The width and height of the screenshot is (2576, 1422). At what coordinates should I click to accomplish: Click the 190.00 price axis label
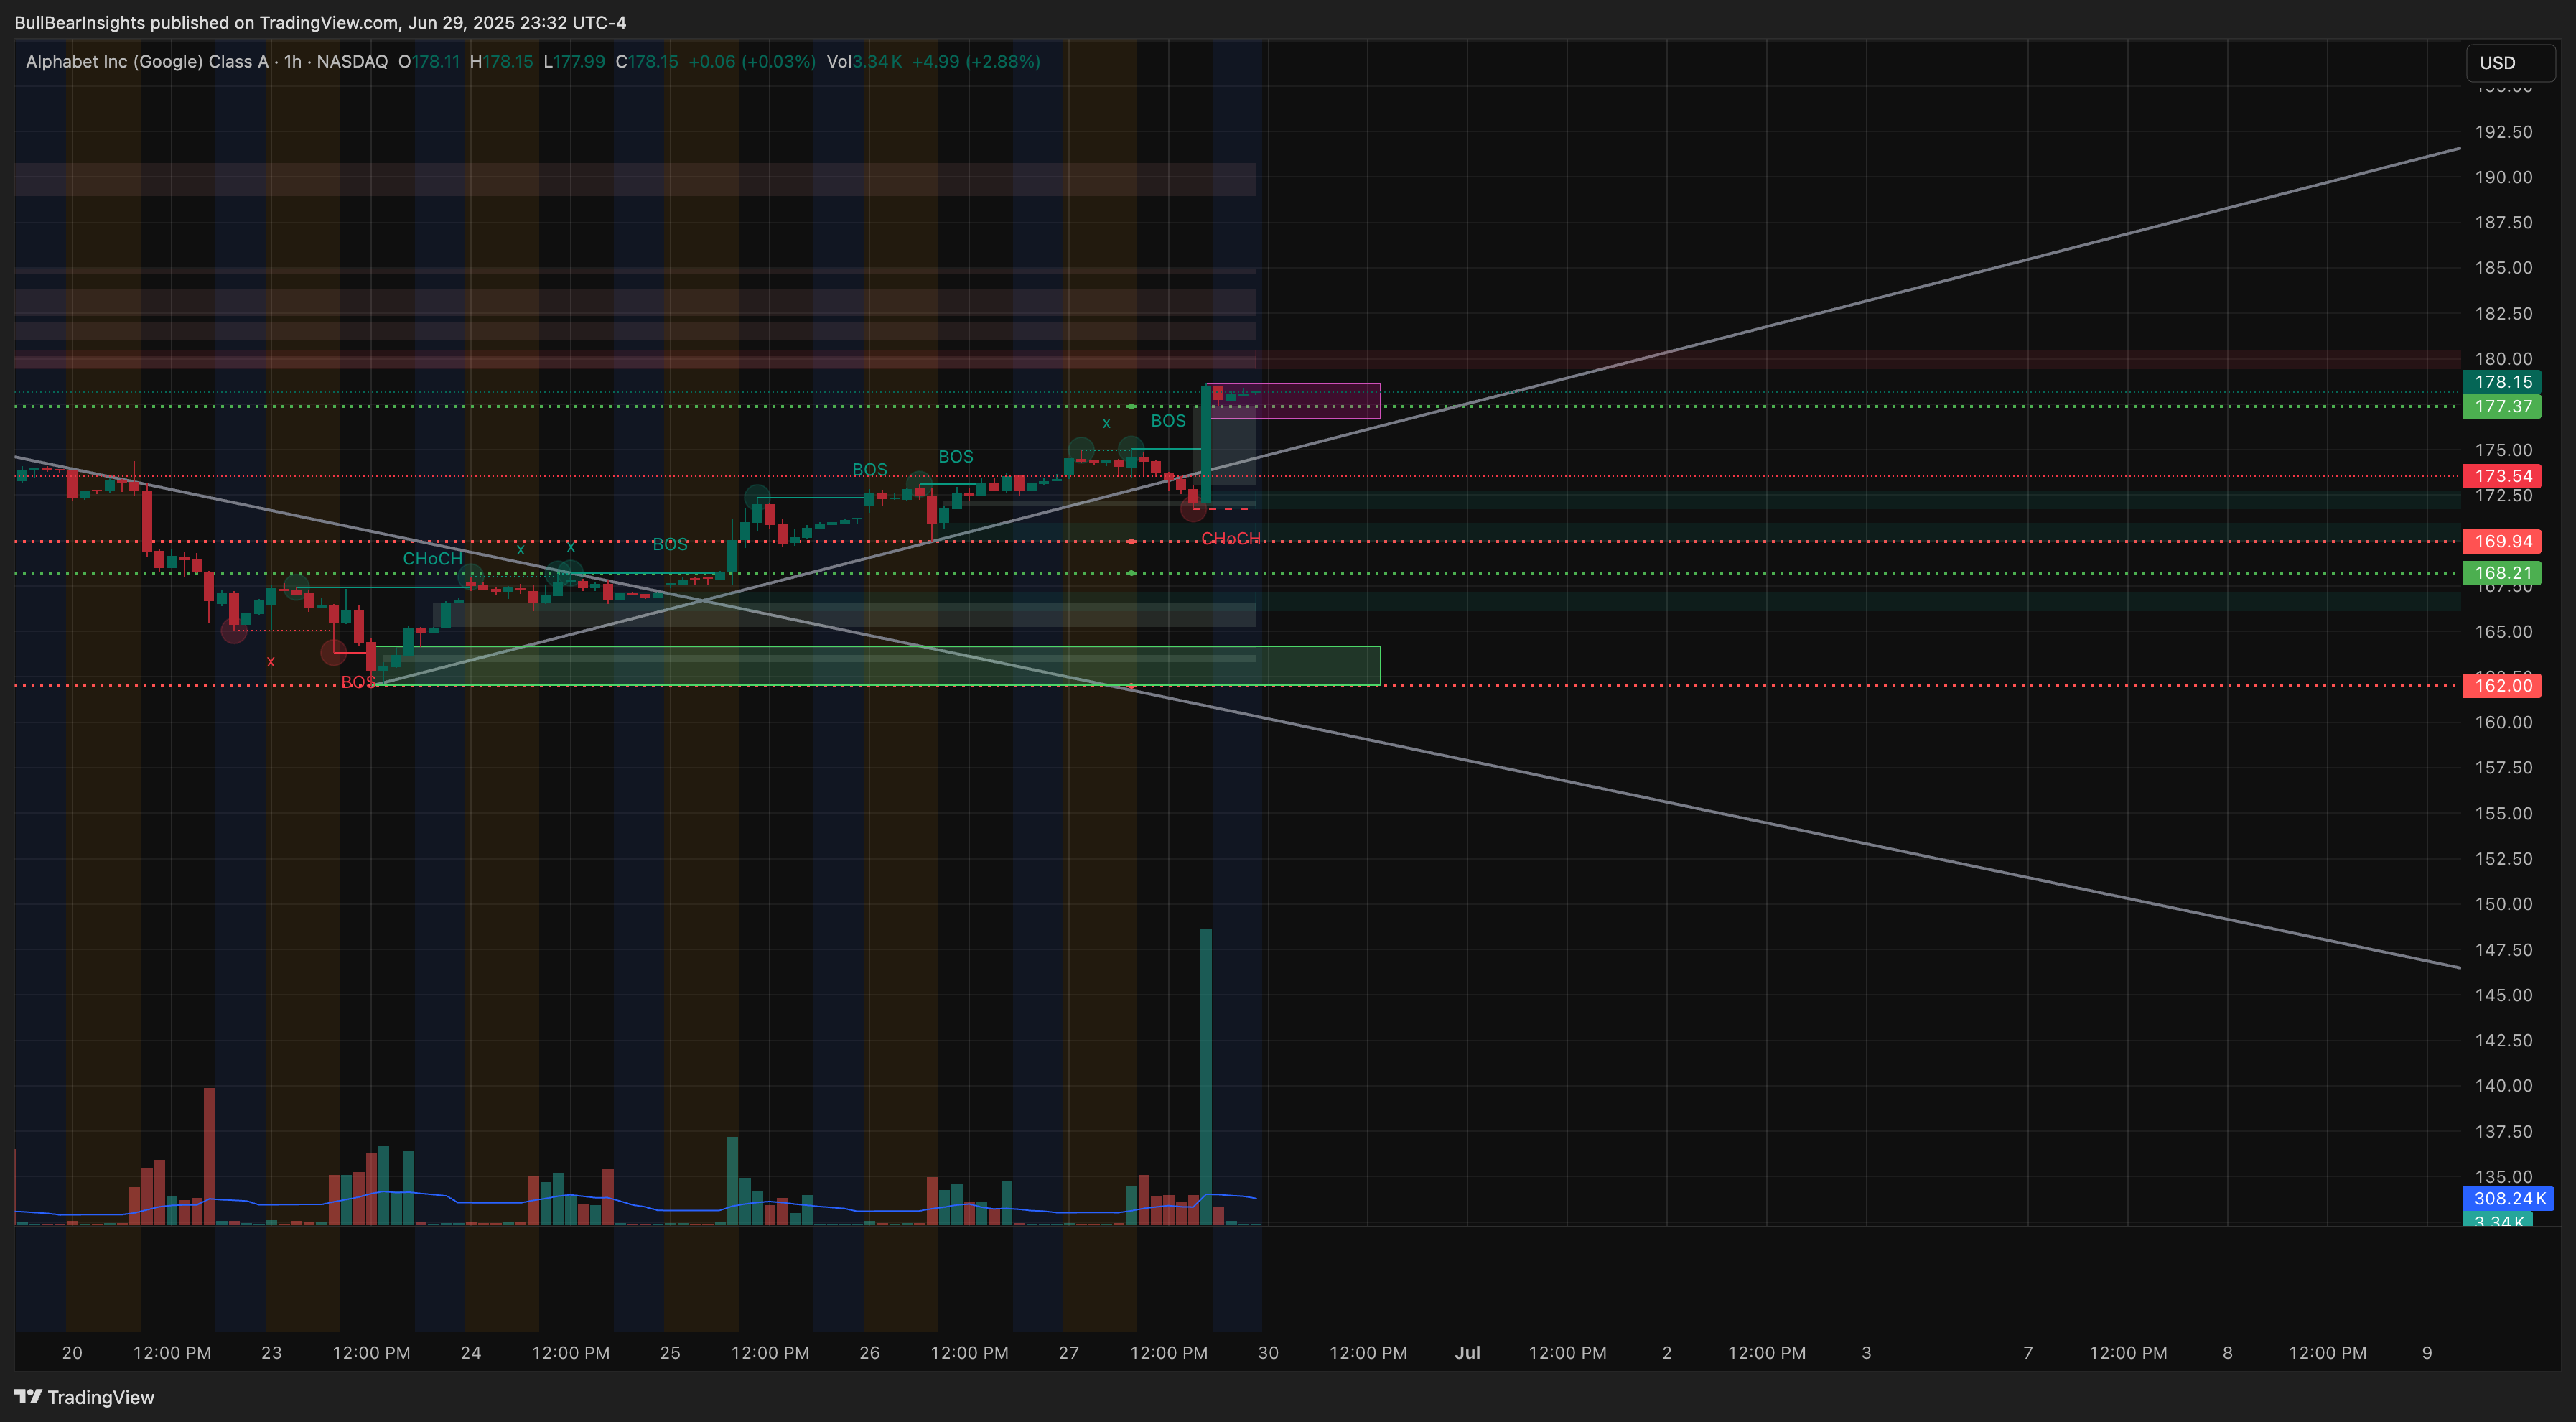(2503, 177)
